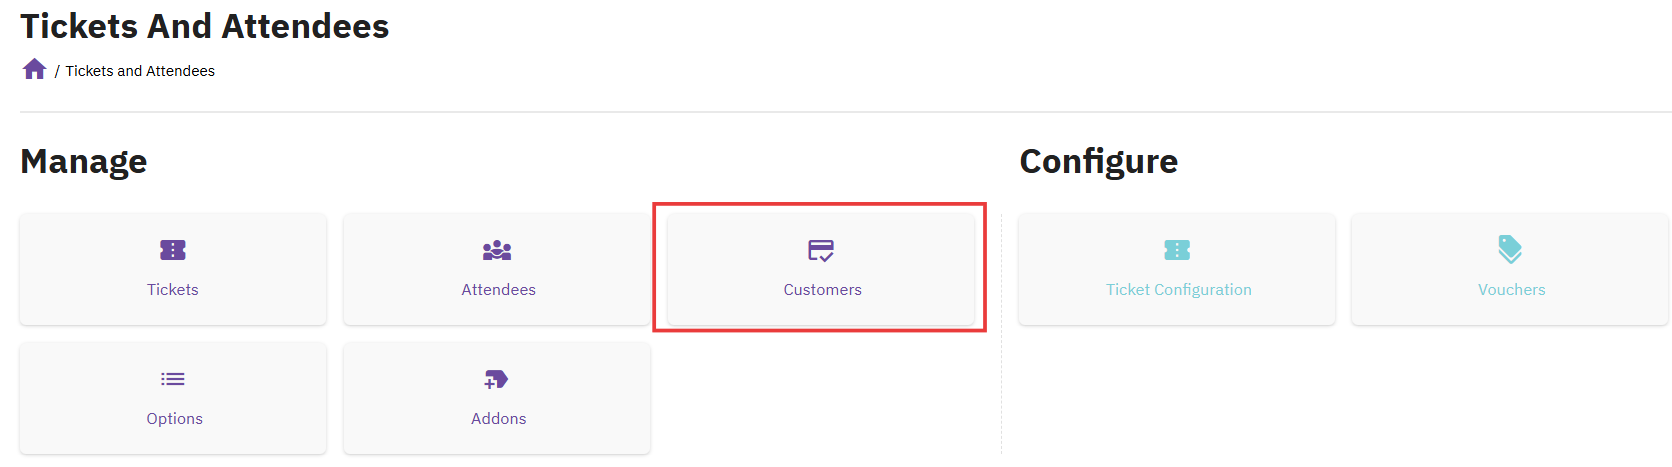Open the Tickets link
The width and height of the screenshot is (1672, 467).
pyautogui.click(x=173, y=290)
